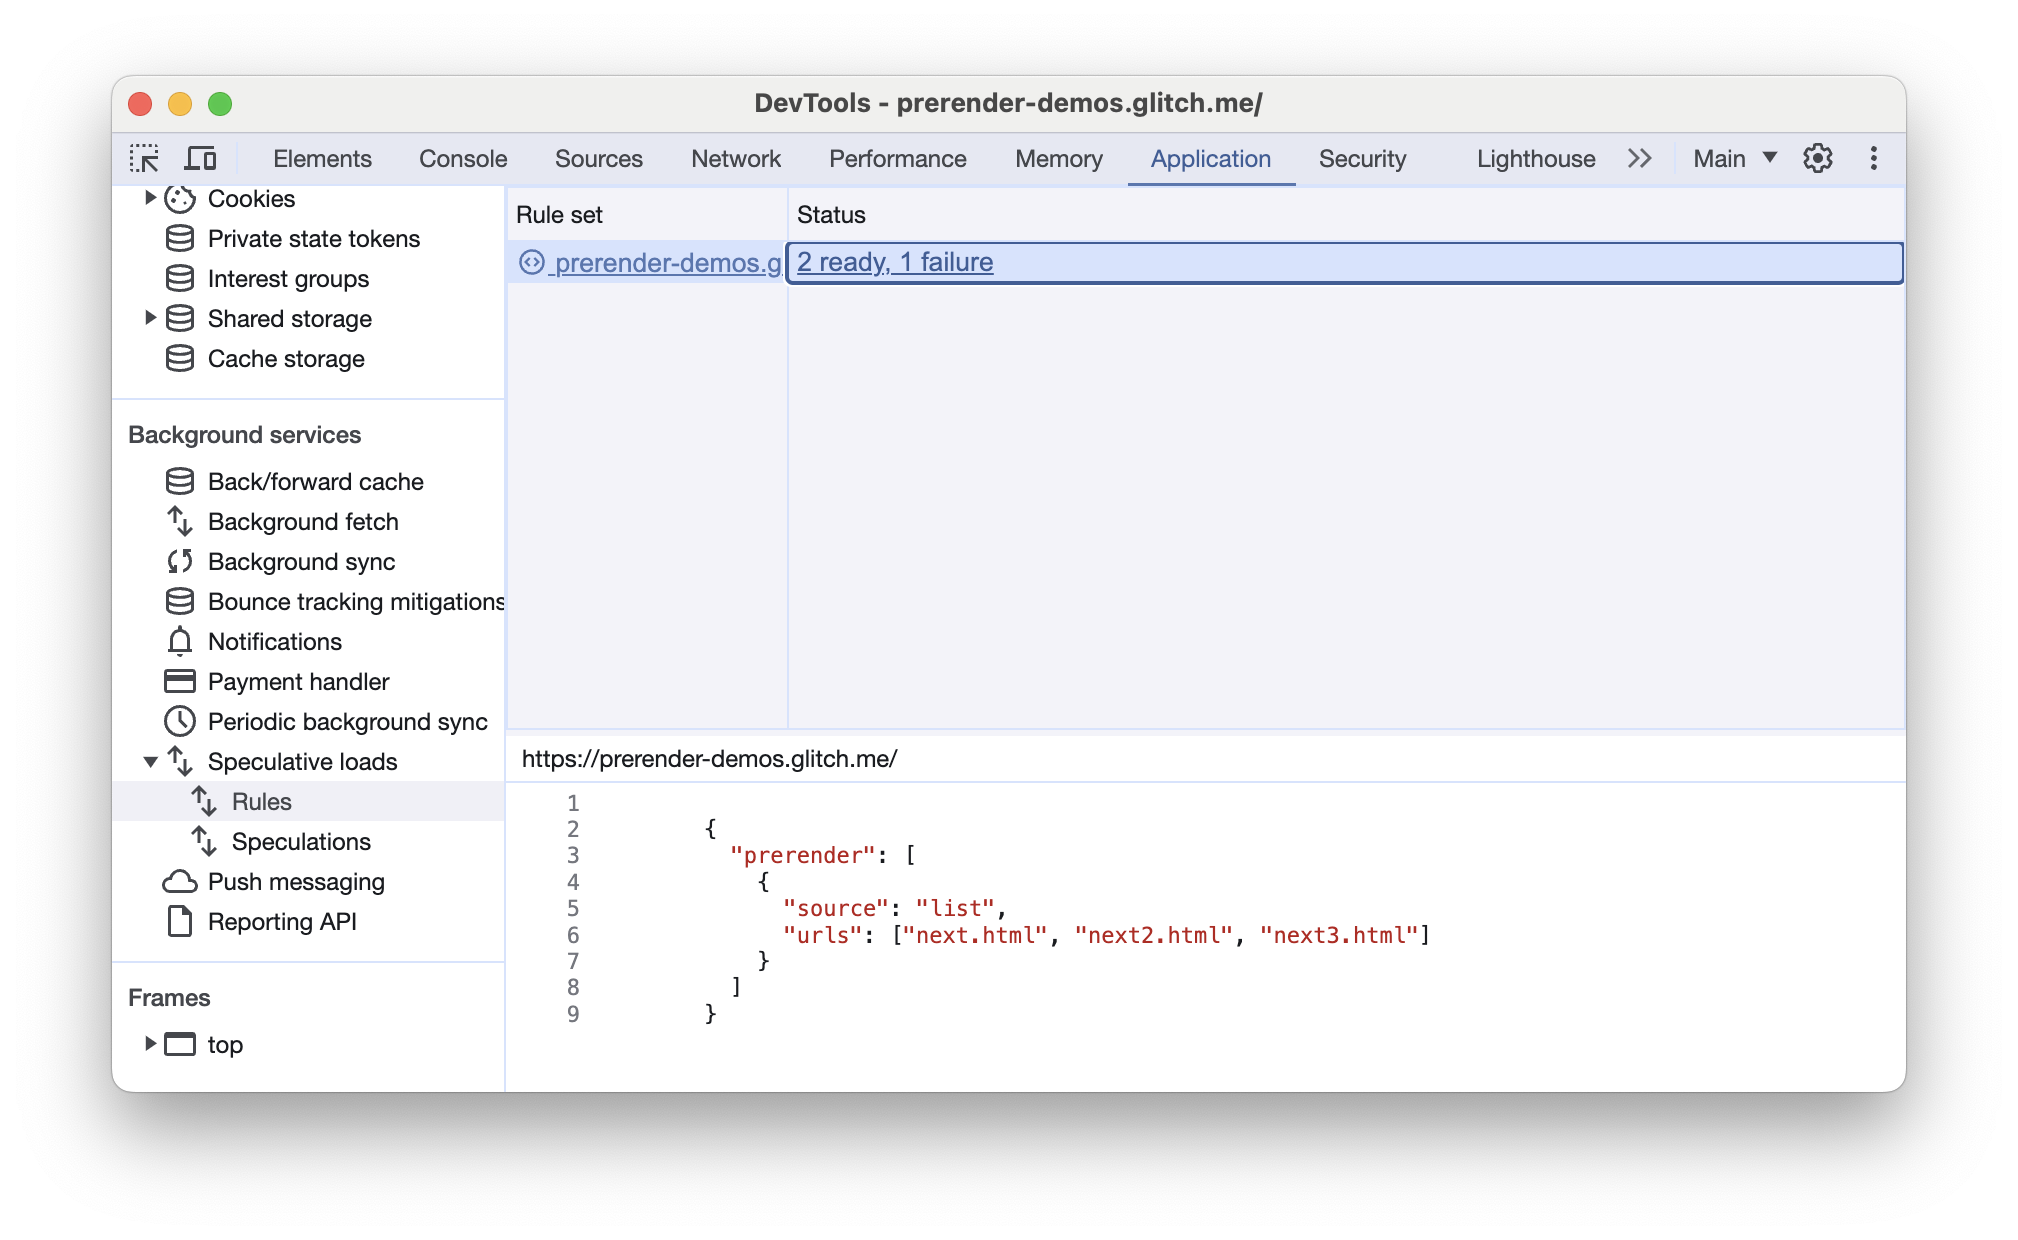This screenshot has height=1240, width=2018.
Task: Click the Elements tab in DevTools
Action: (x=319, y=157)
